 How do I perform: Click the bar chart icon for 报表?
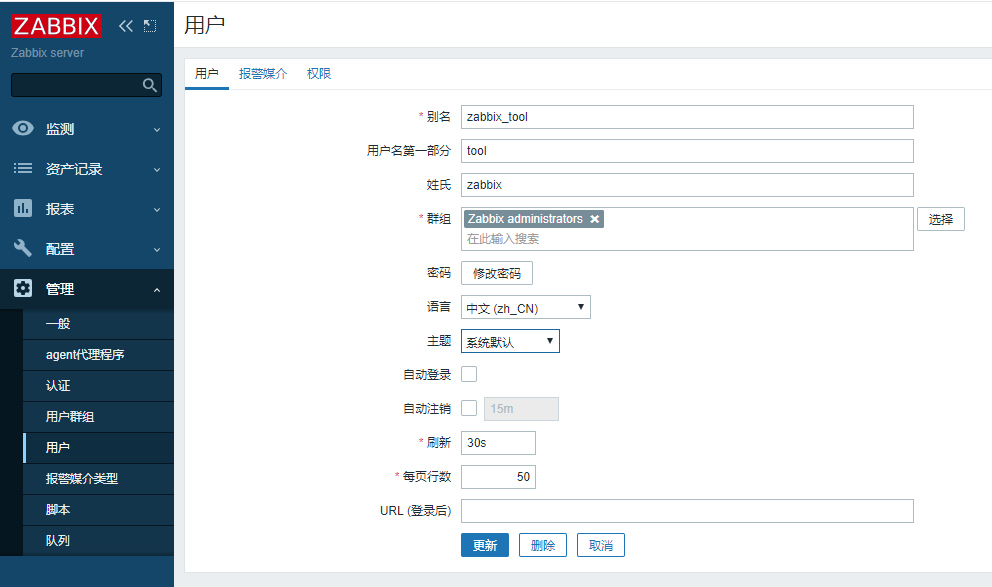[x=23, y=208]
